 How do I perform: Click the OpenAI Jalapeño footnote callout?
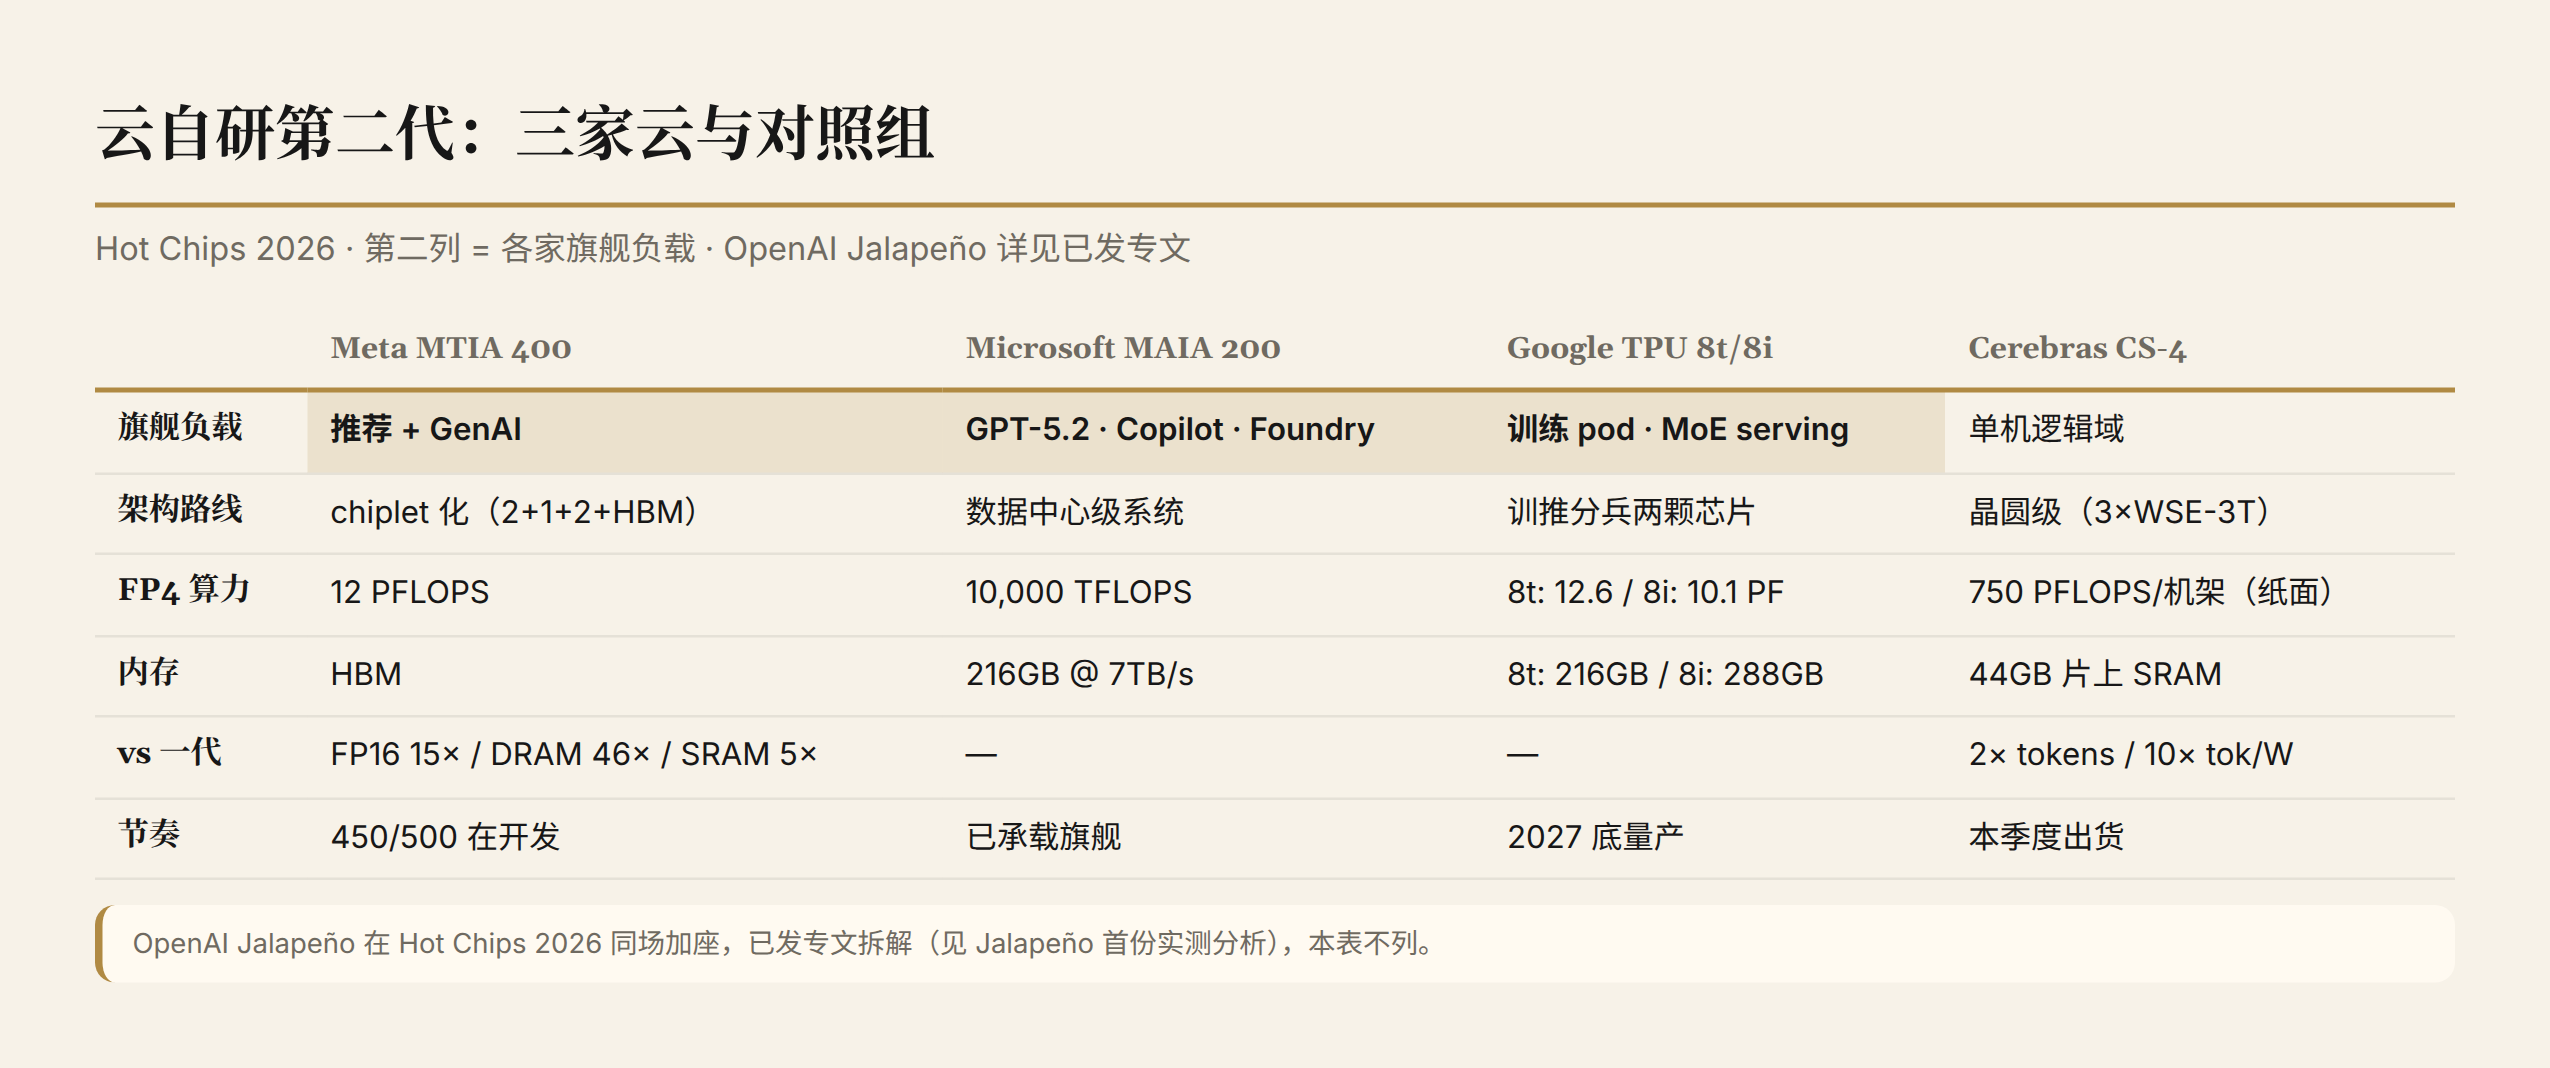click(x=1275, y=944)
